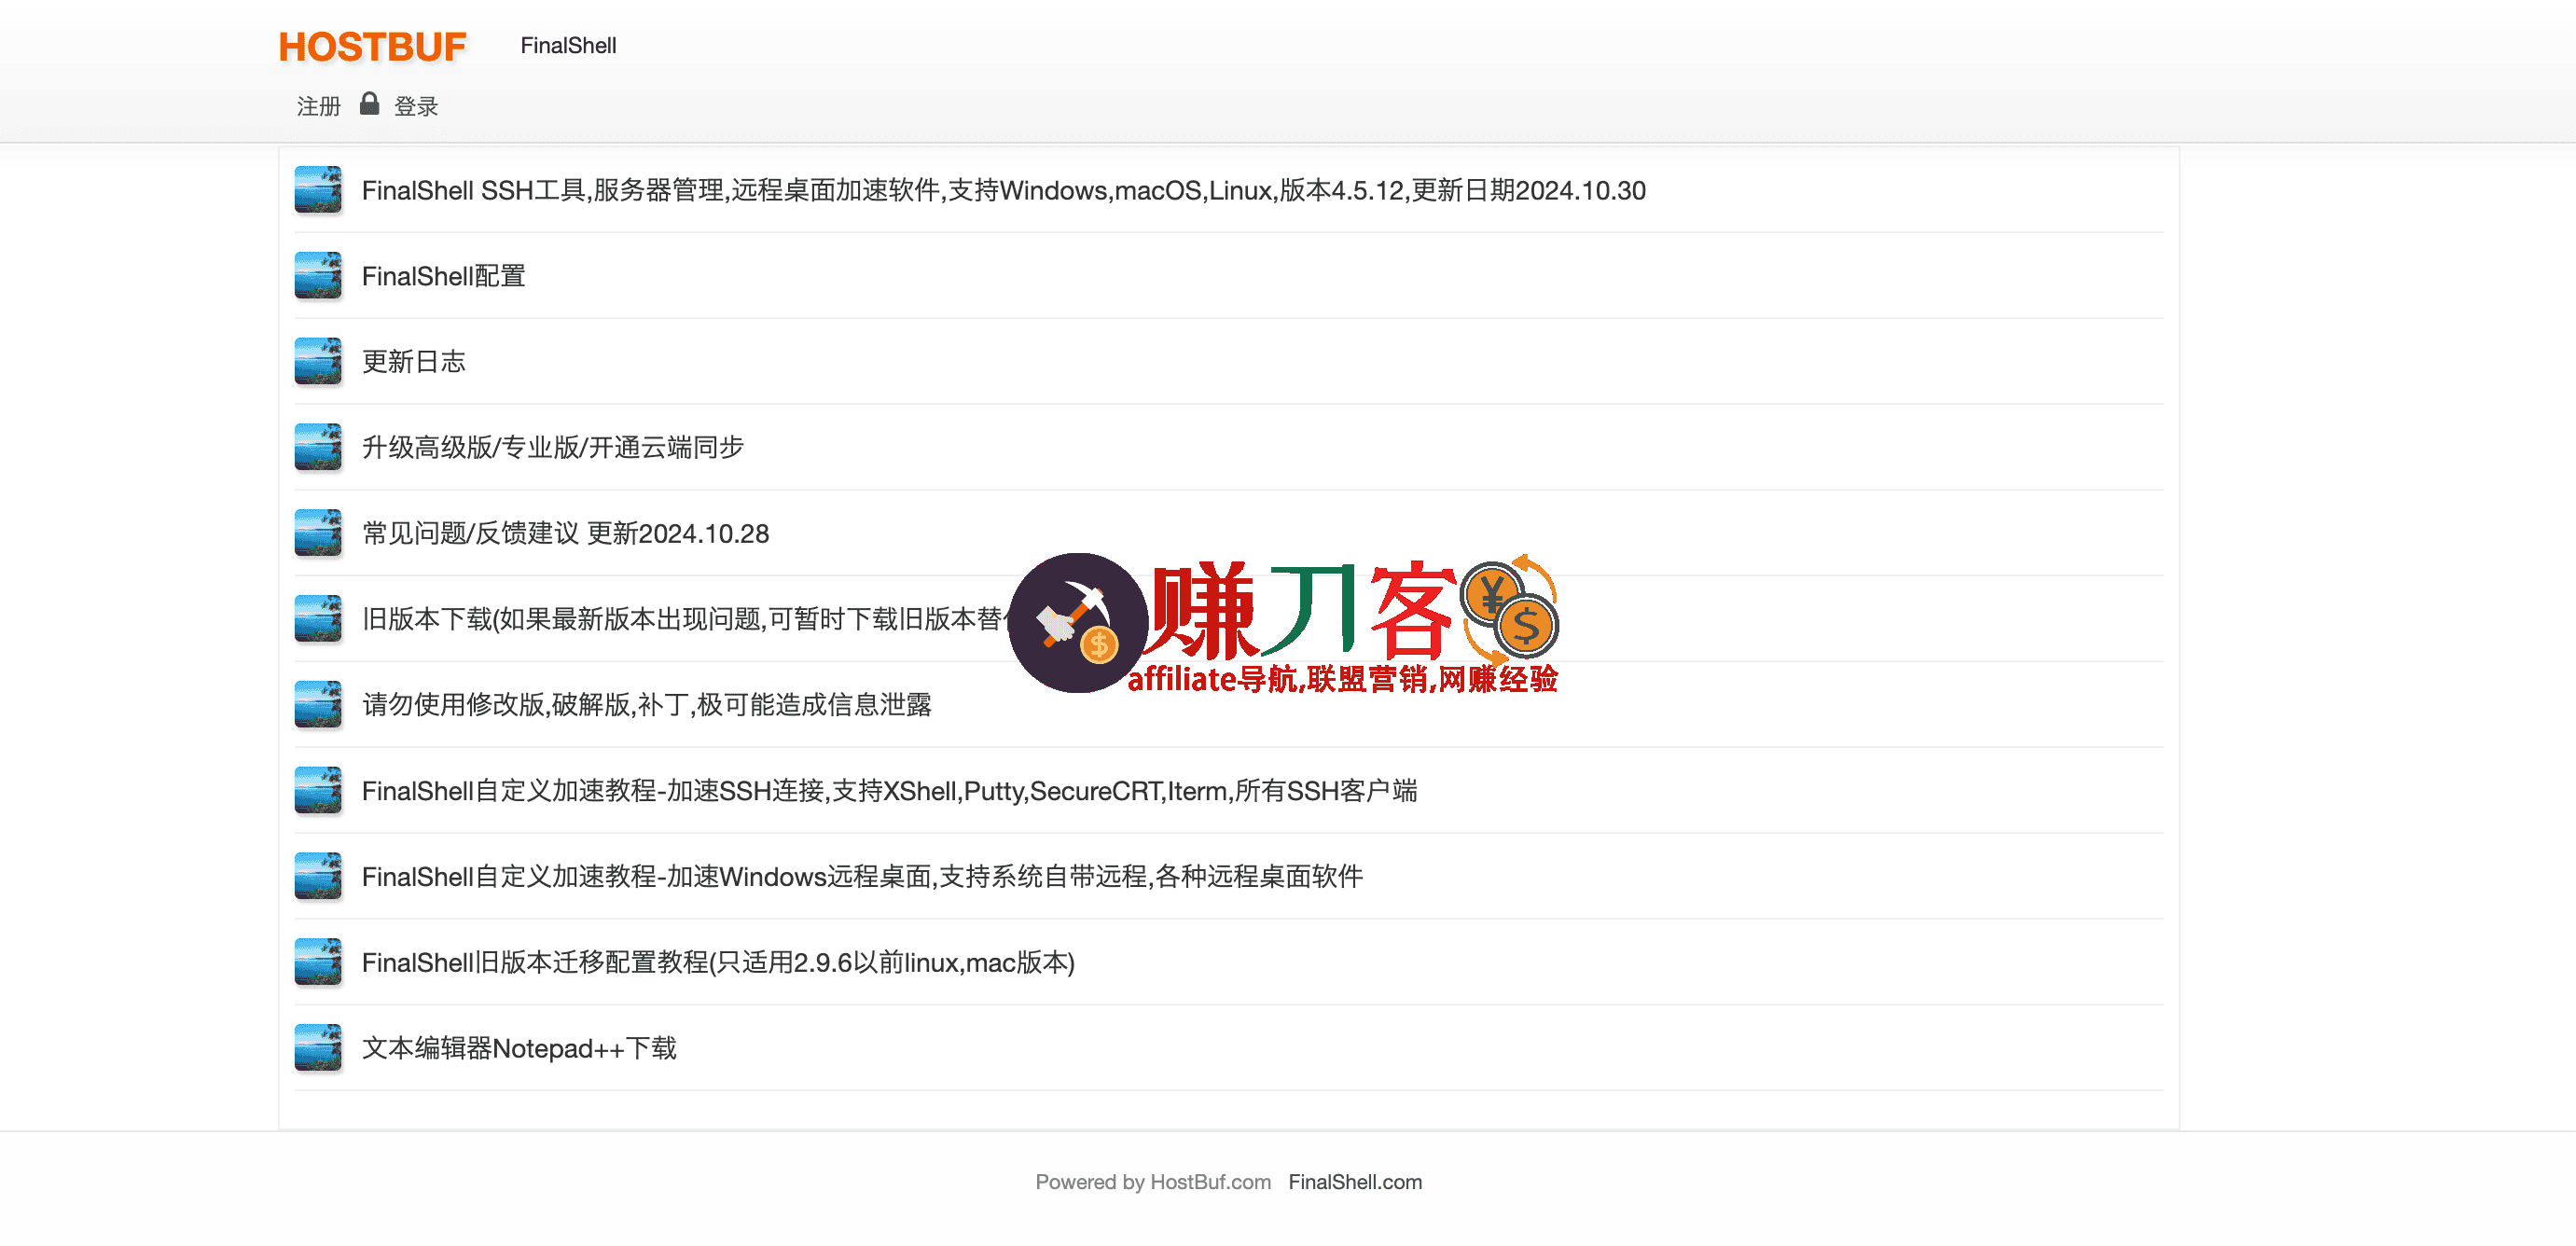Open the FinalShell navigation menu item

(x=568, y=46)
